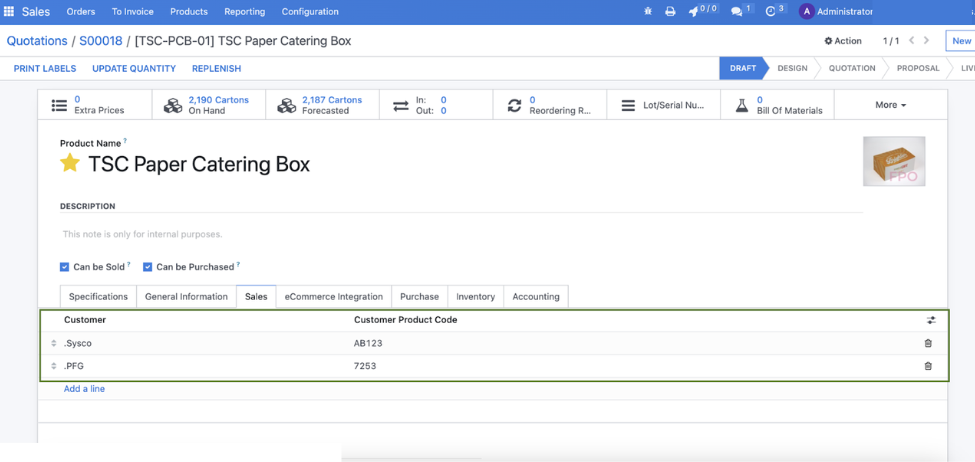Open Extra Prices stat button
The height and width of the screenshot is (462, 975).
point(95,104)
